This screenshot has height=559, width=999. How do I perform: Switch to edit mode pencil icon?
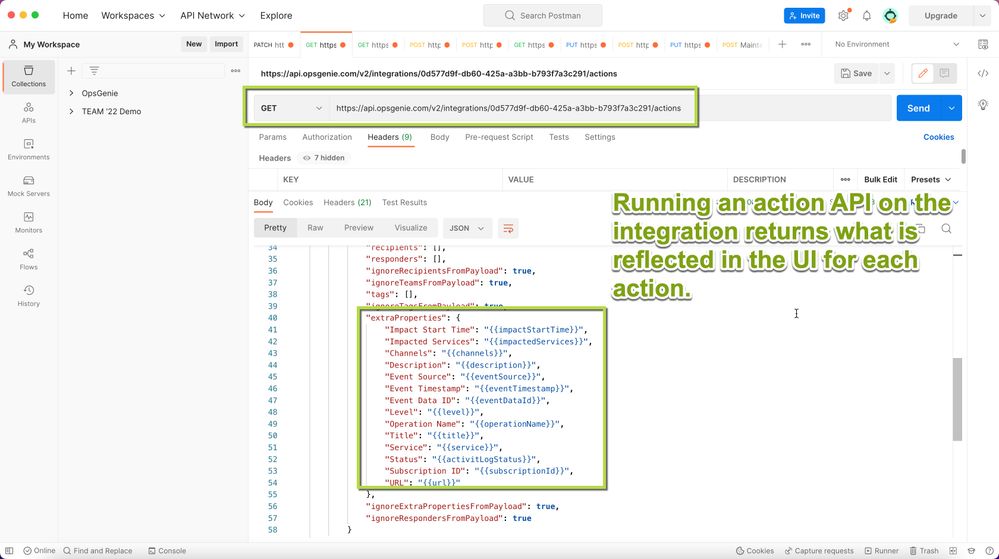(923, 73)
